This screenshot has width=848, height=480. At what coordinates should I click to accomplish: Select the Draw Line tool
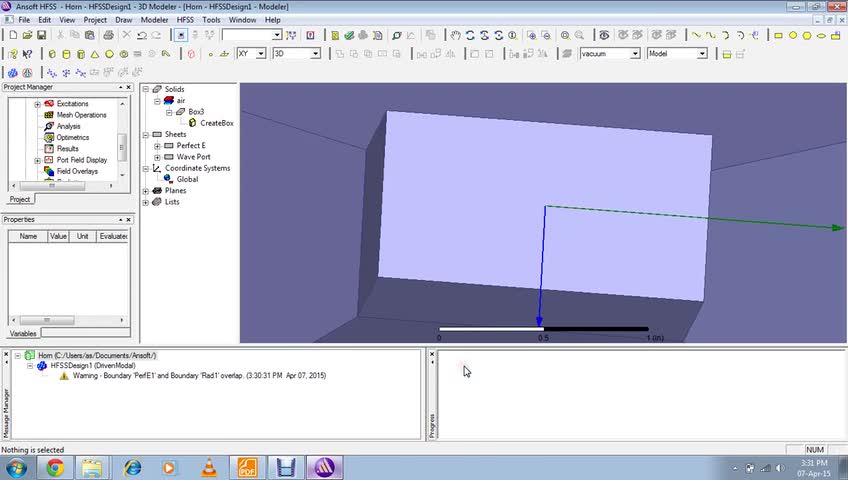point(696,35)
